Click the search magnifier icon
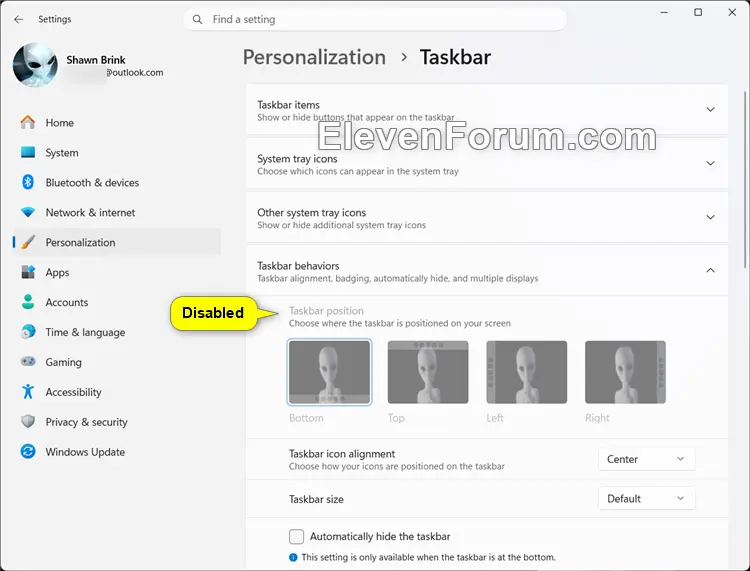 click(197, 20)
